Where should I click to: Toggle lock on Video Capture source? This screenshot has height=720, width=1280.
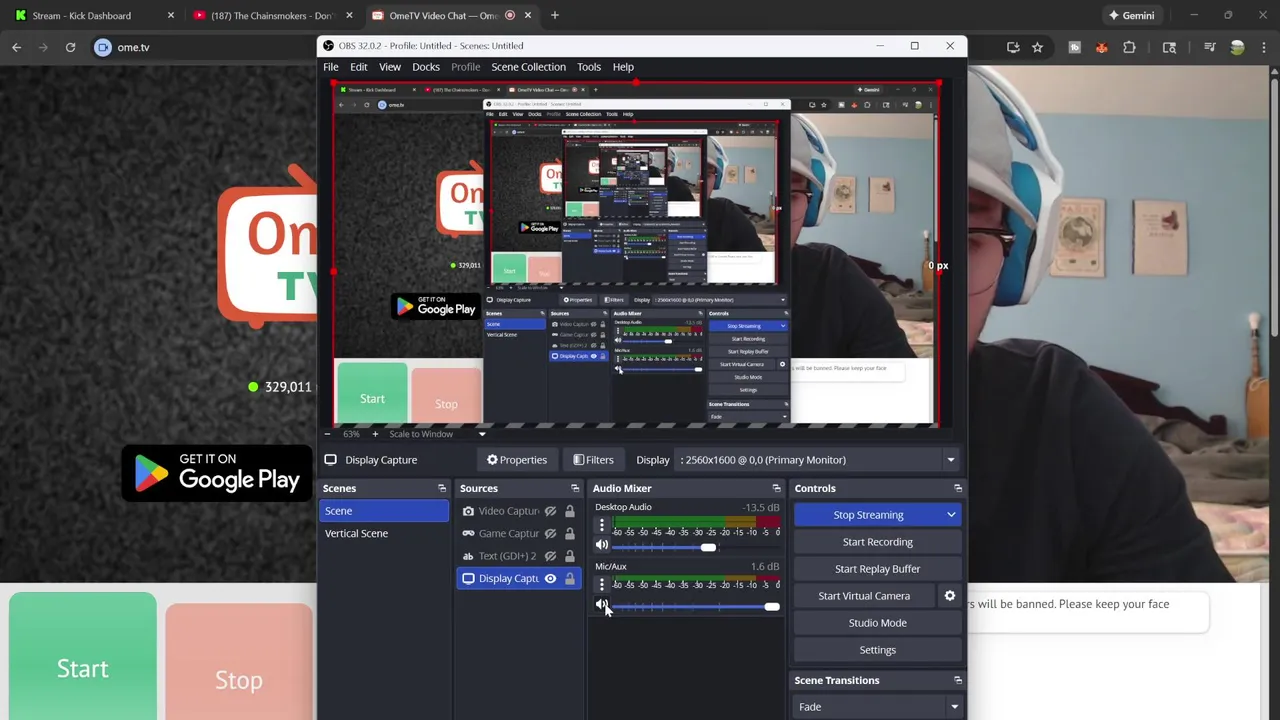569,511
